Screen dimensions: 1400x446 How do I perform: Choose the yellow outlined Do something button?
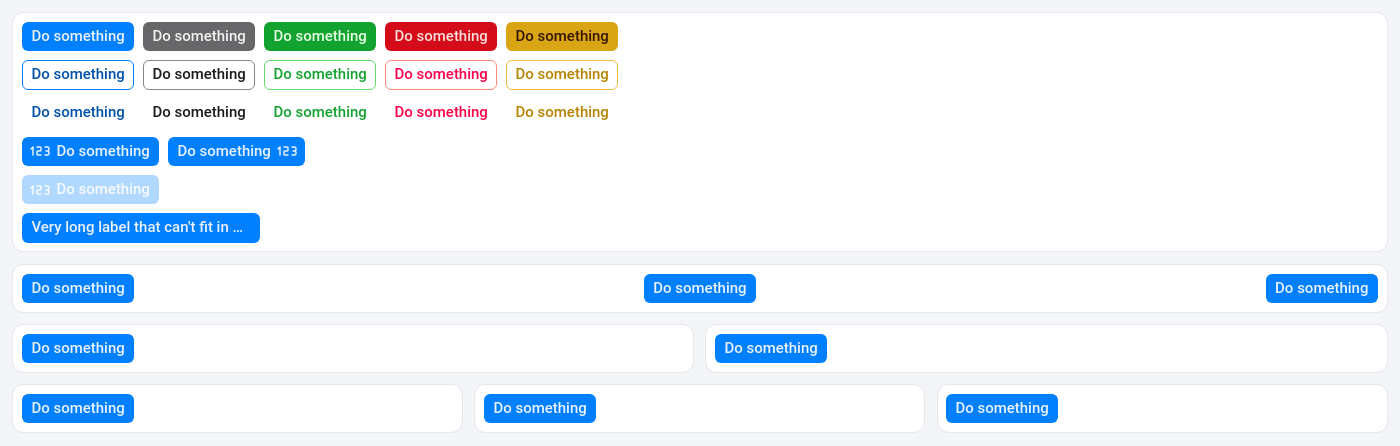[x=562, y=74]
